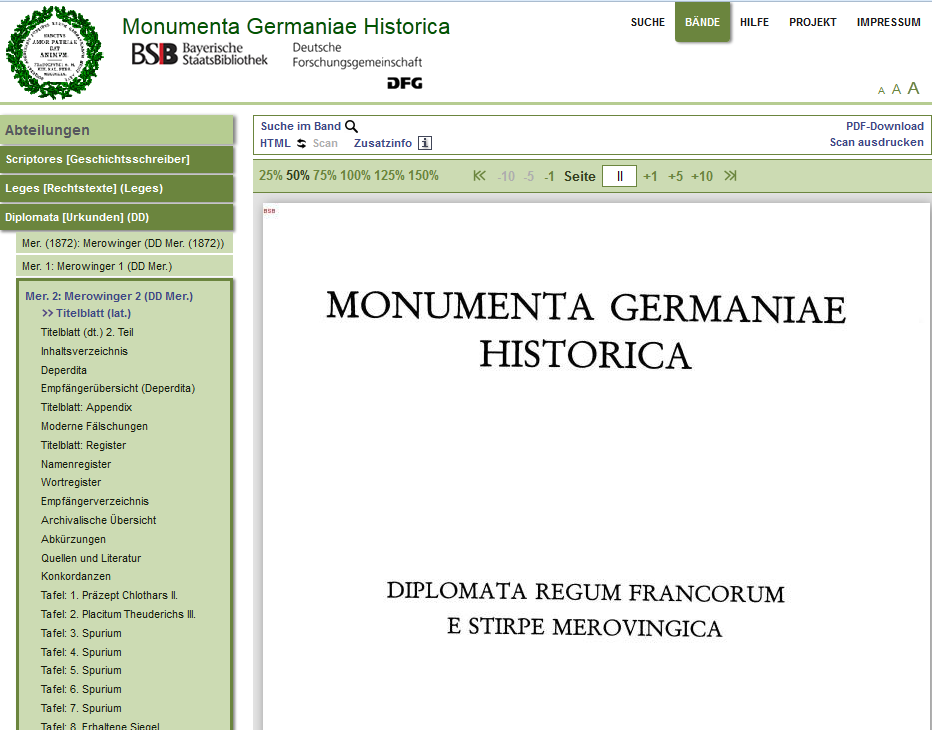932x730 pixels.
Task: Click the Zusatzinfo link
Action: [383, 143]
